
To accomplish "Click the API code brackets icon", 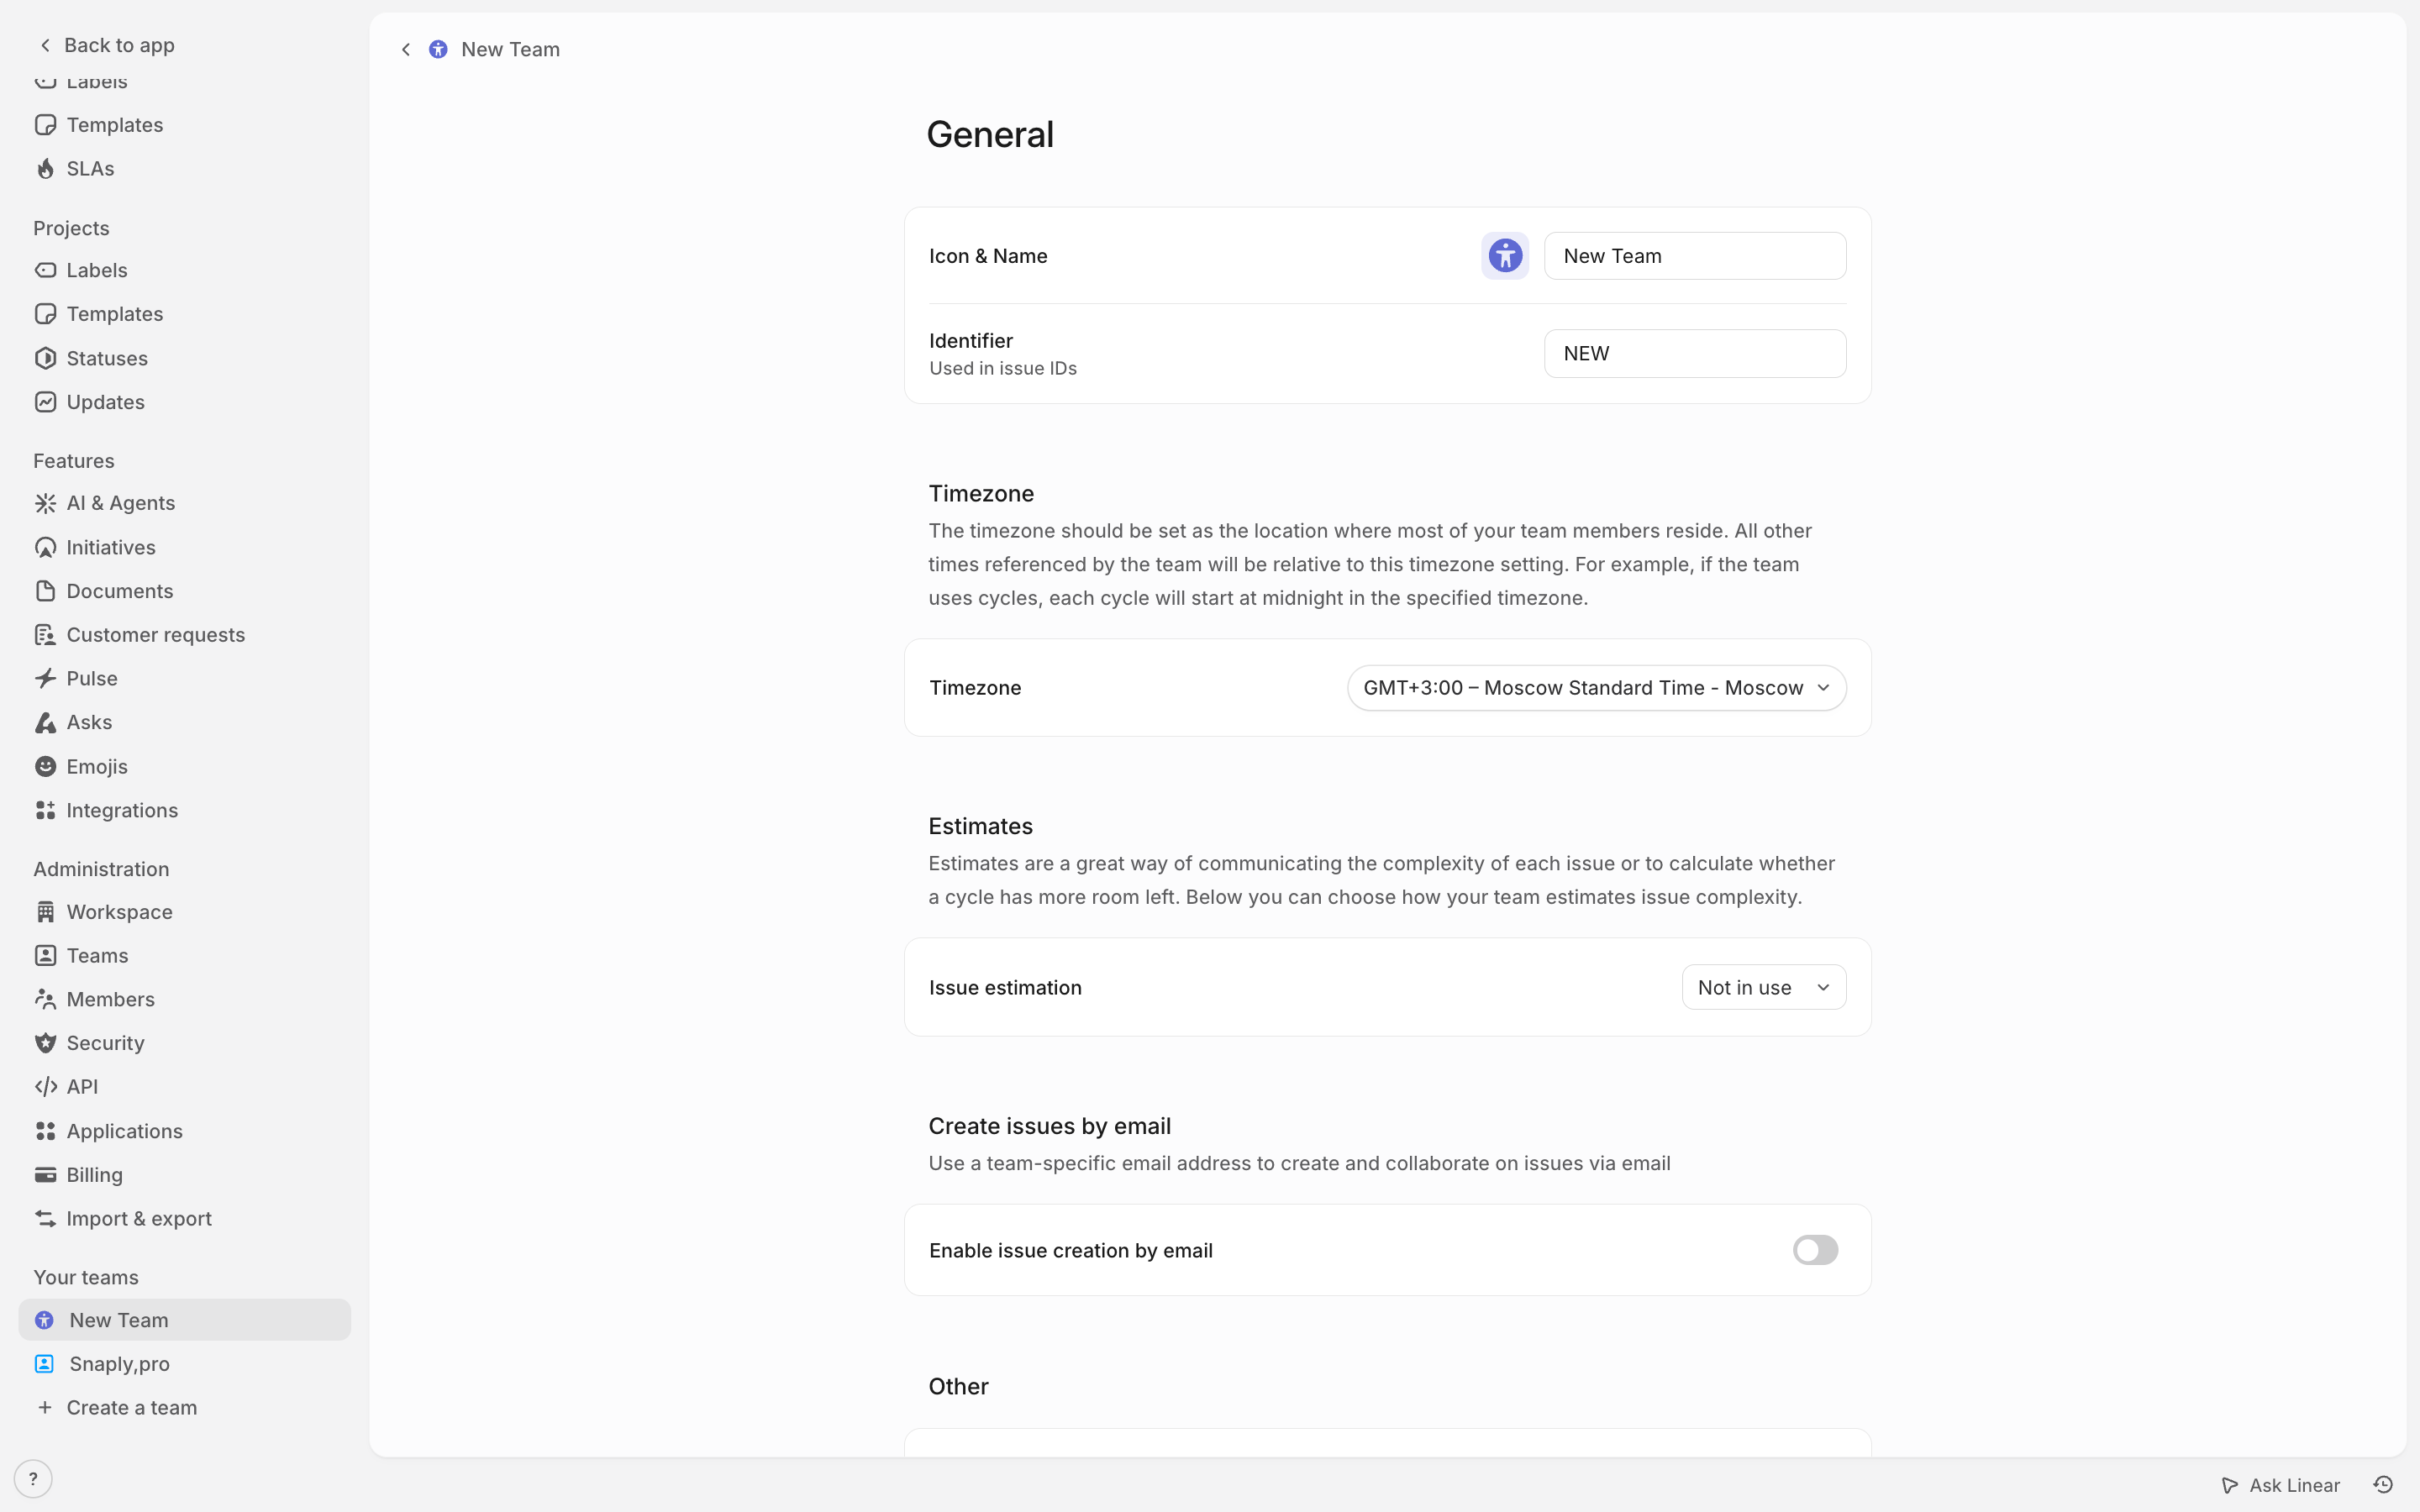I will (x=45, y=1087).
